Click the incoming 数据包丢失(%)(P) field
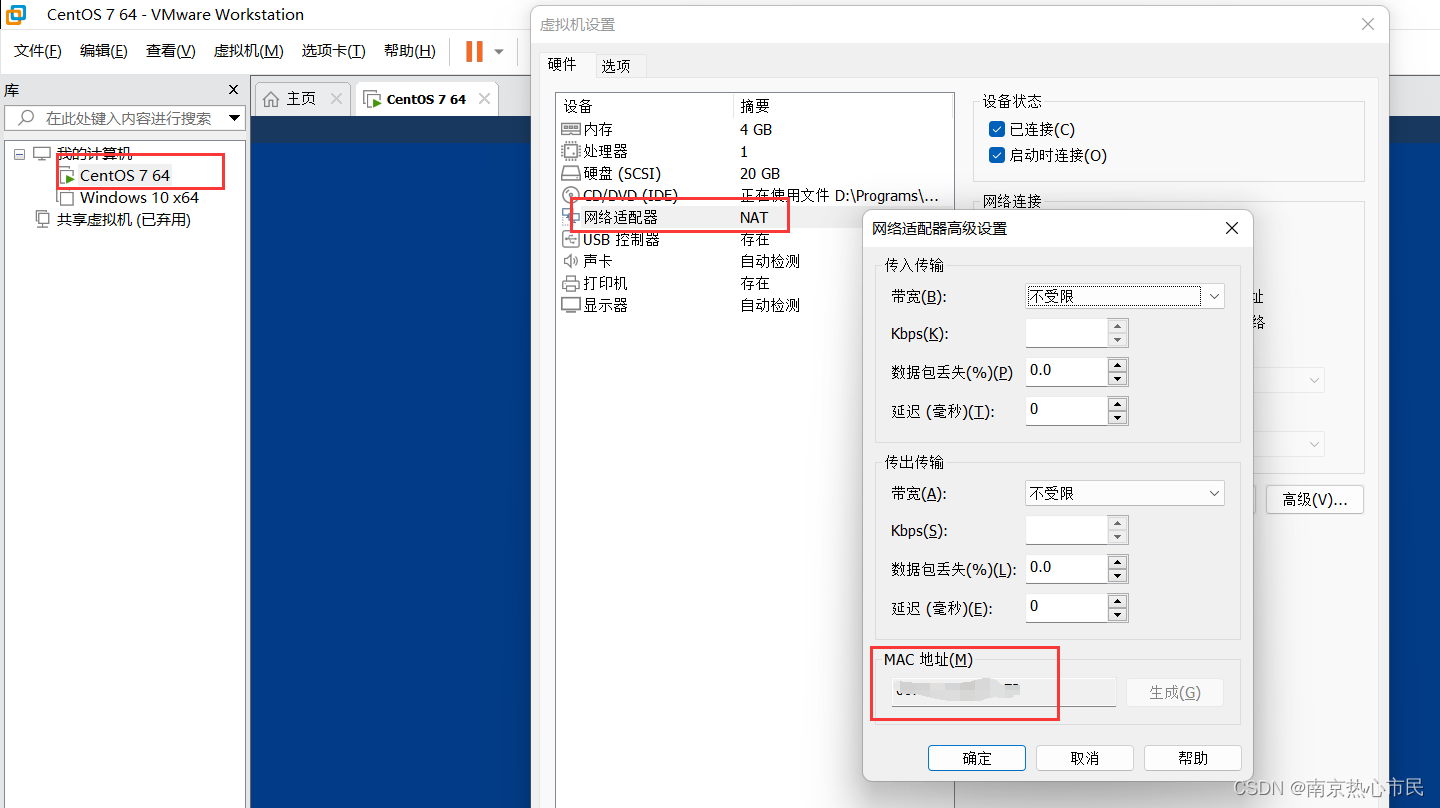The image size is (1440, 808). (1067, 371)
